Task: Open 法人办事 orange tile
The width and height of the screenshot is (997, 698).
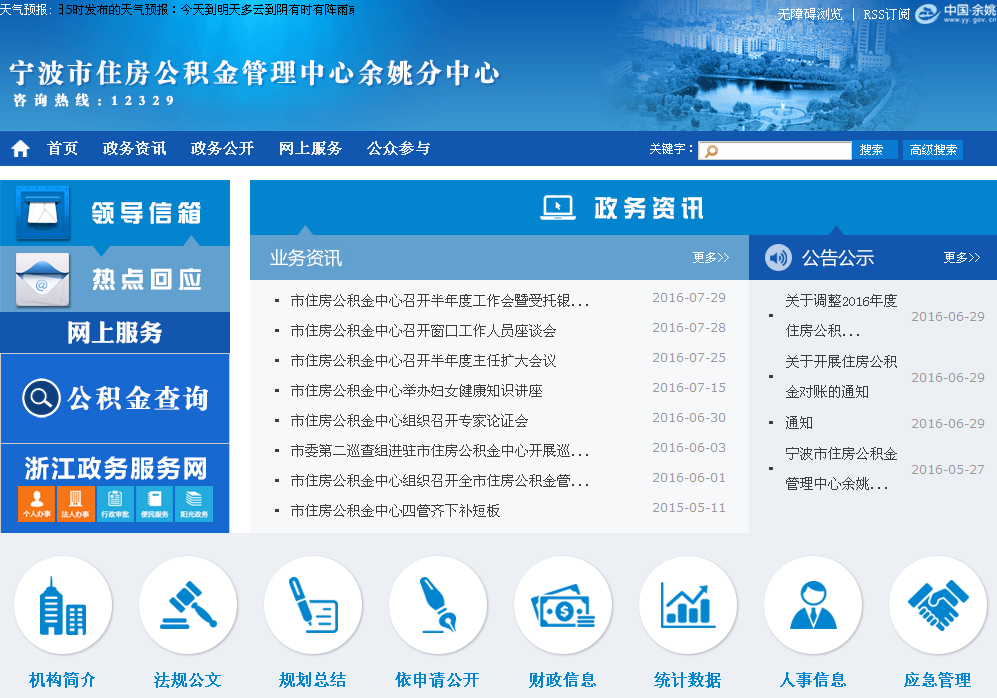Action: pos(76,504)
